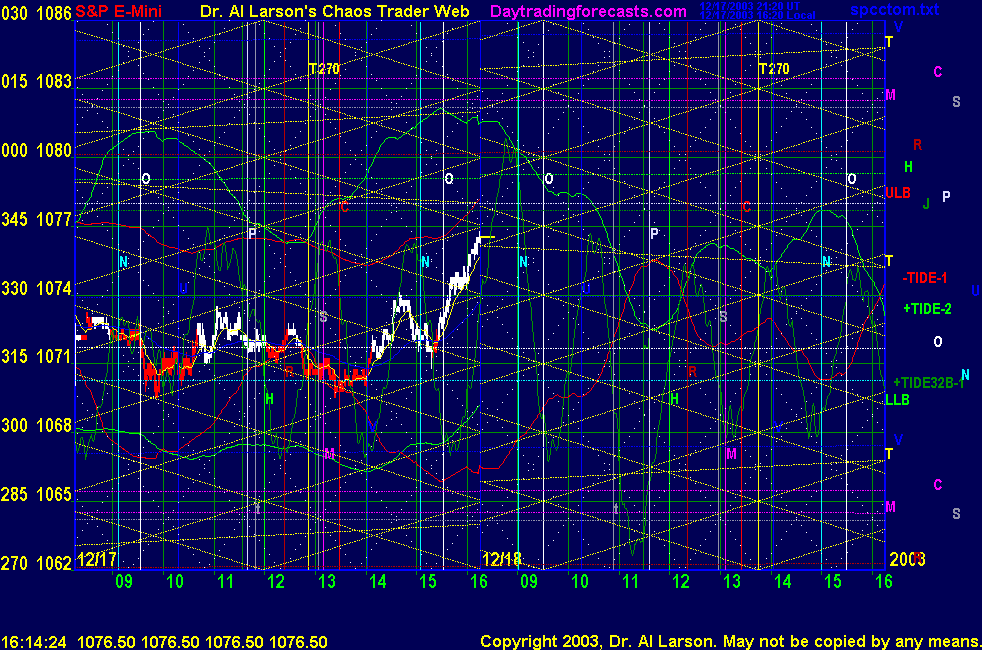The image size is (982, 650).
Task: Click the 330 1074 price axis label
Action: coord(36,288)
